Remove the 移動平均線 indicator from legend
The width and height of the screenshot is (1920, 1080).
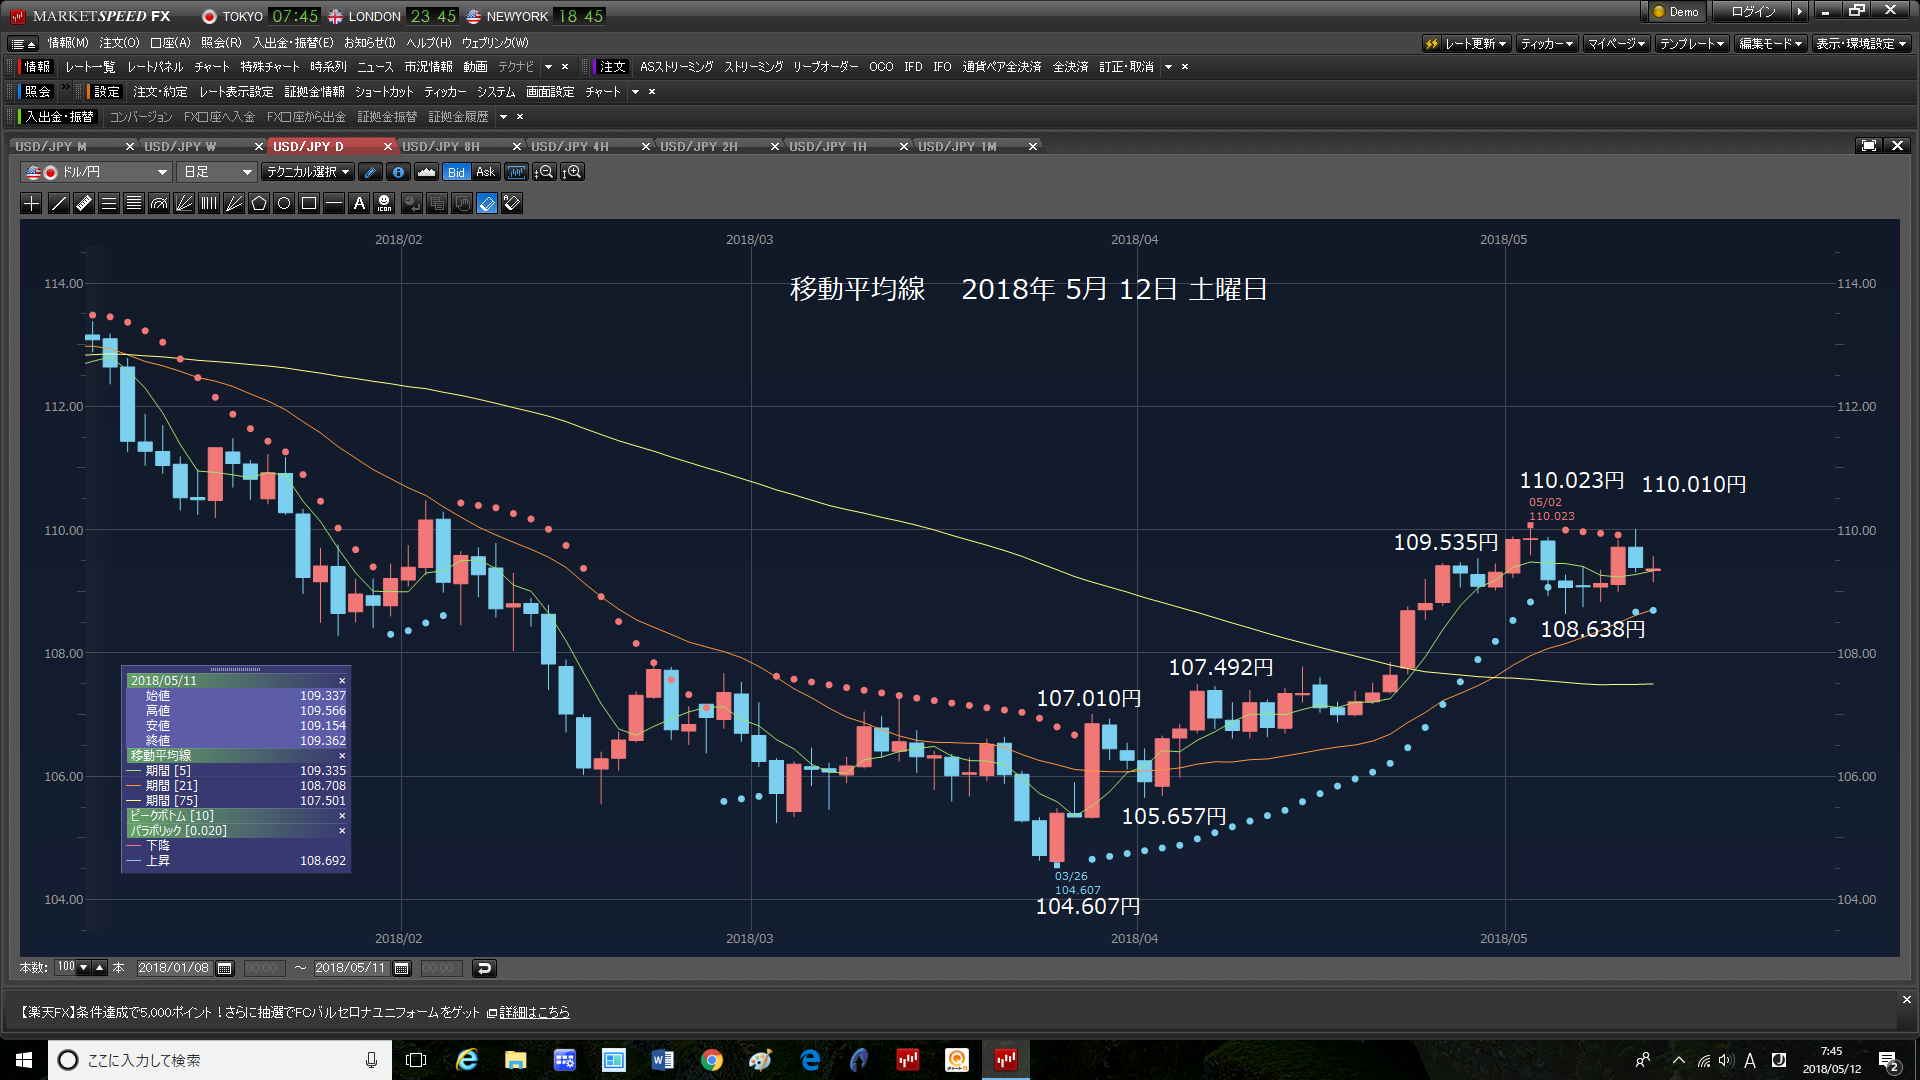[342, 756]
